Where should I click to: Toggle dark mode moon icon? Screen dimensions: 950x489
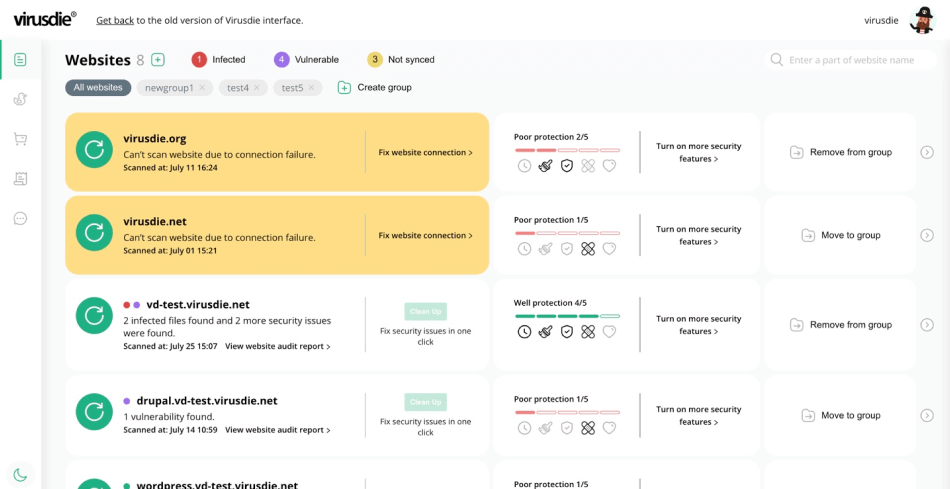tap(21, 474)
